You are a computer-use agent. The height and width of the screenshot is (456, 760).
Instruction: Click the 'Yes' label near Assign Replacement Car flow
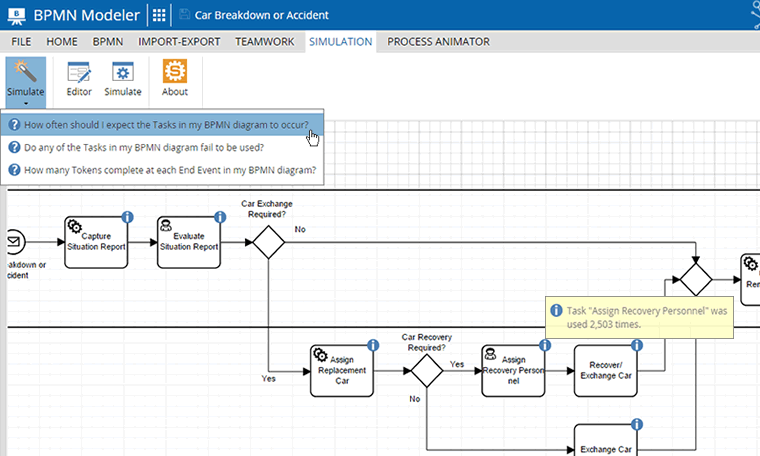pos(269,378)
